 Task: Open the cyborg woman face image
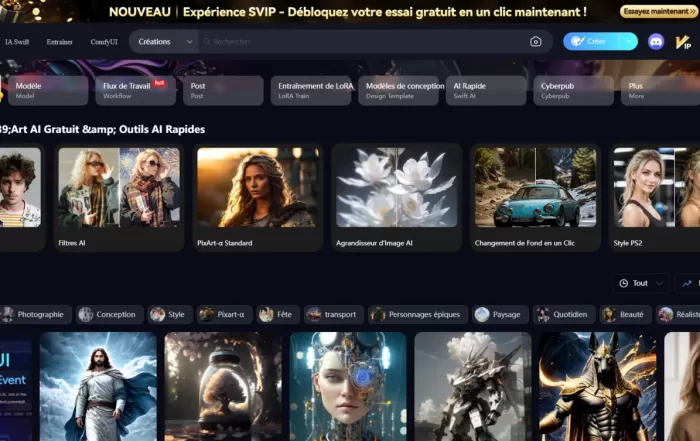[x=348, y=387]
